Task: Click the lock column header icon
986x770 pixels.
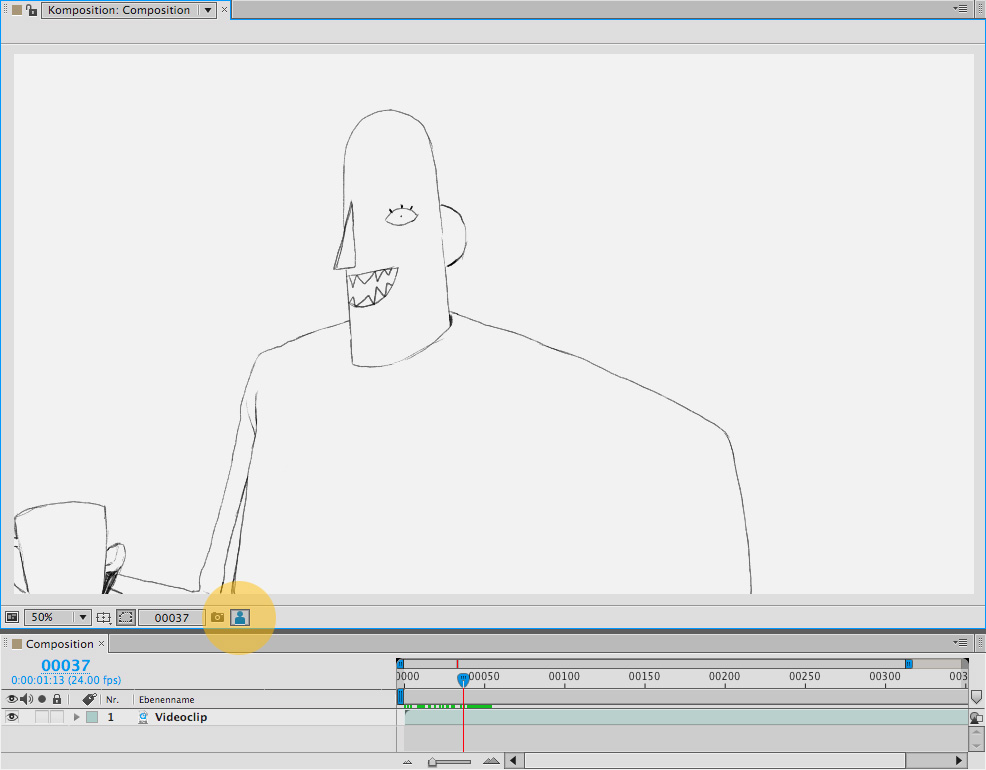Action: coord(57,699)
